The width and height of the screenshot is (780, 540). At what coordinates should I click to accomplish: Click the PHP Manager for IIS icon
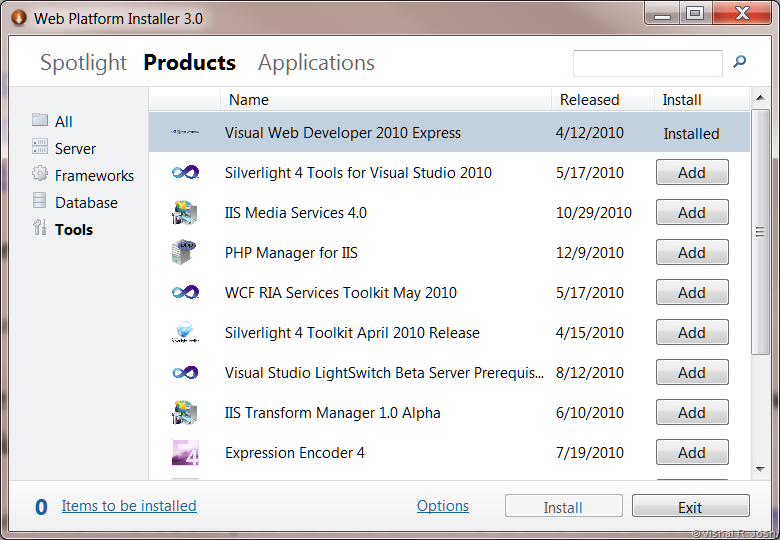tap(185, 253)
